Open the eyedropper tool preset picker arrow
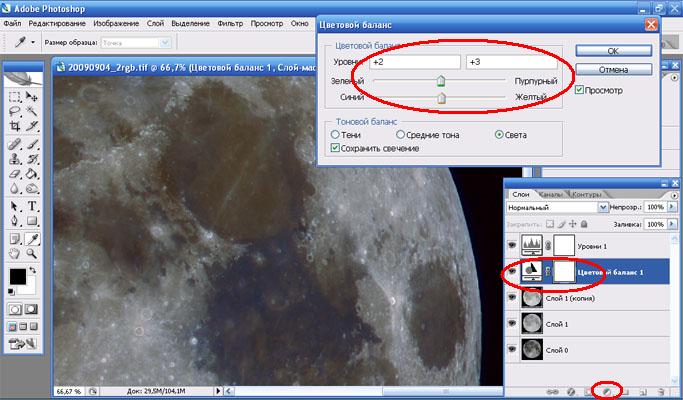The image size is (683, 400). tap(33, 43)
